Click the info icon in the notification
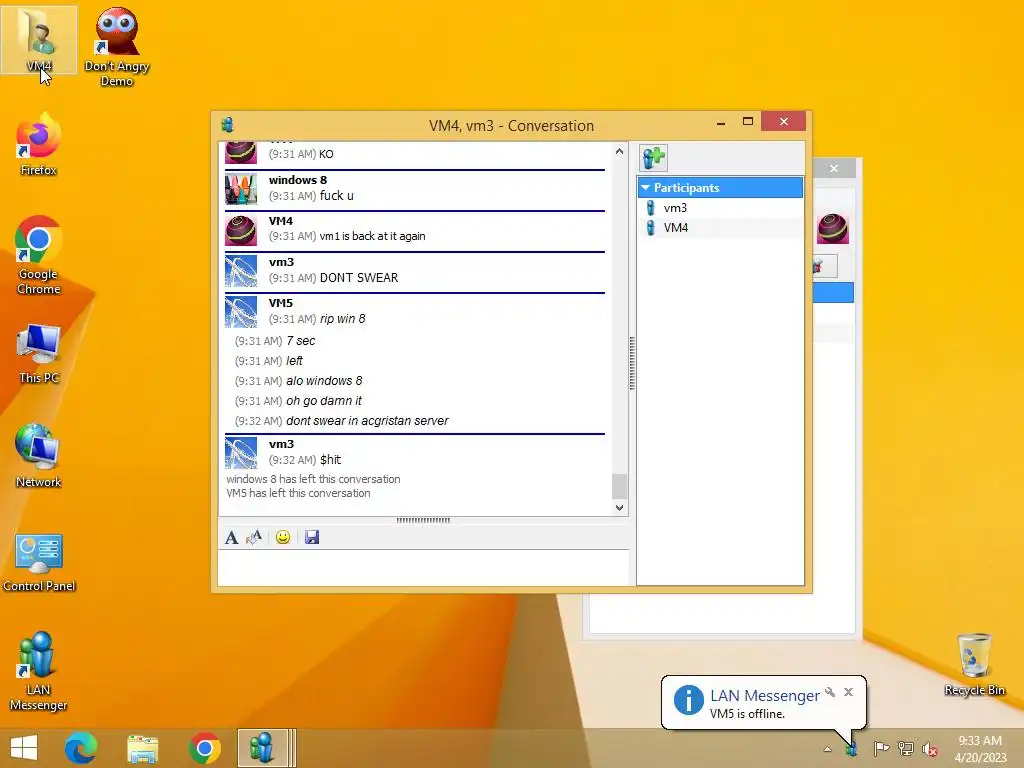This screenshot has width=1024, height=768. [688, 701]
